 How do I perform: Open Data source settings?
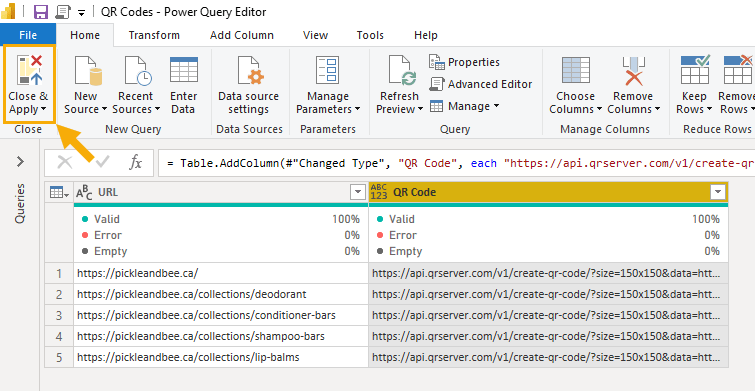pos(248,85)
